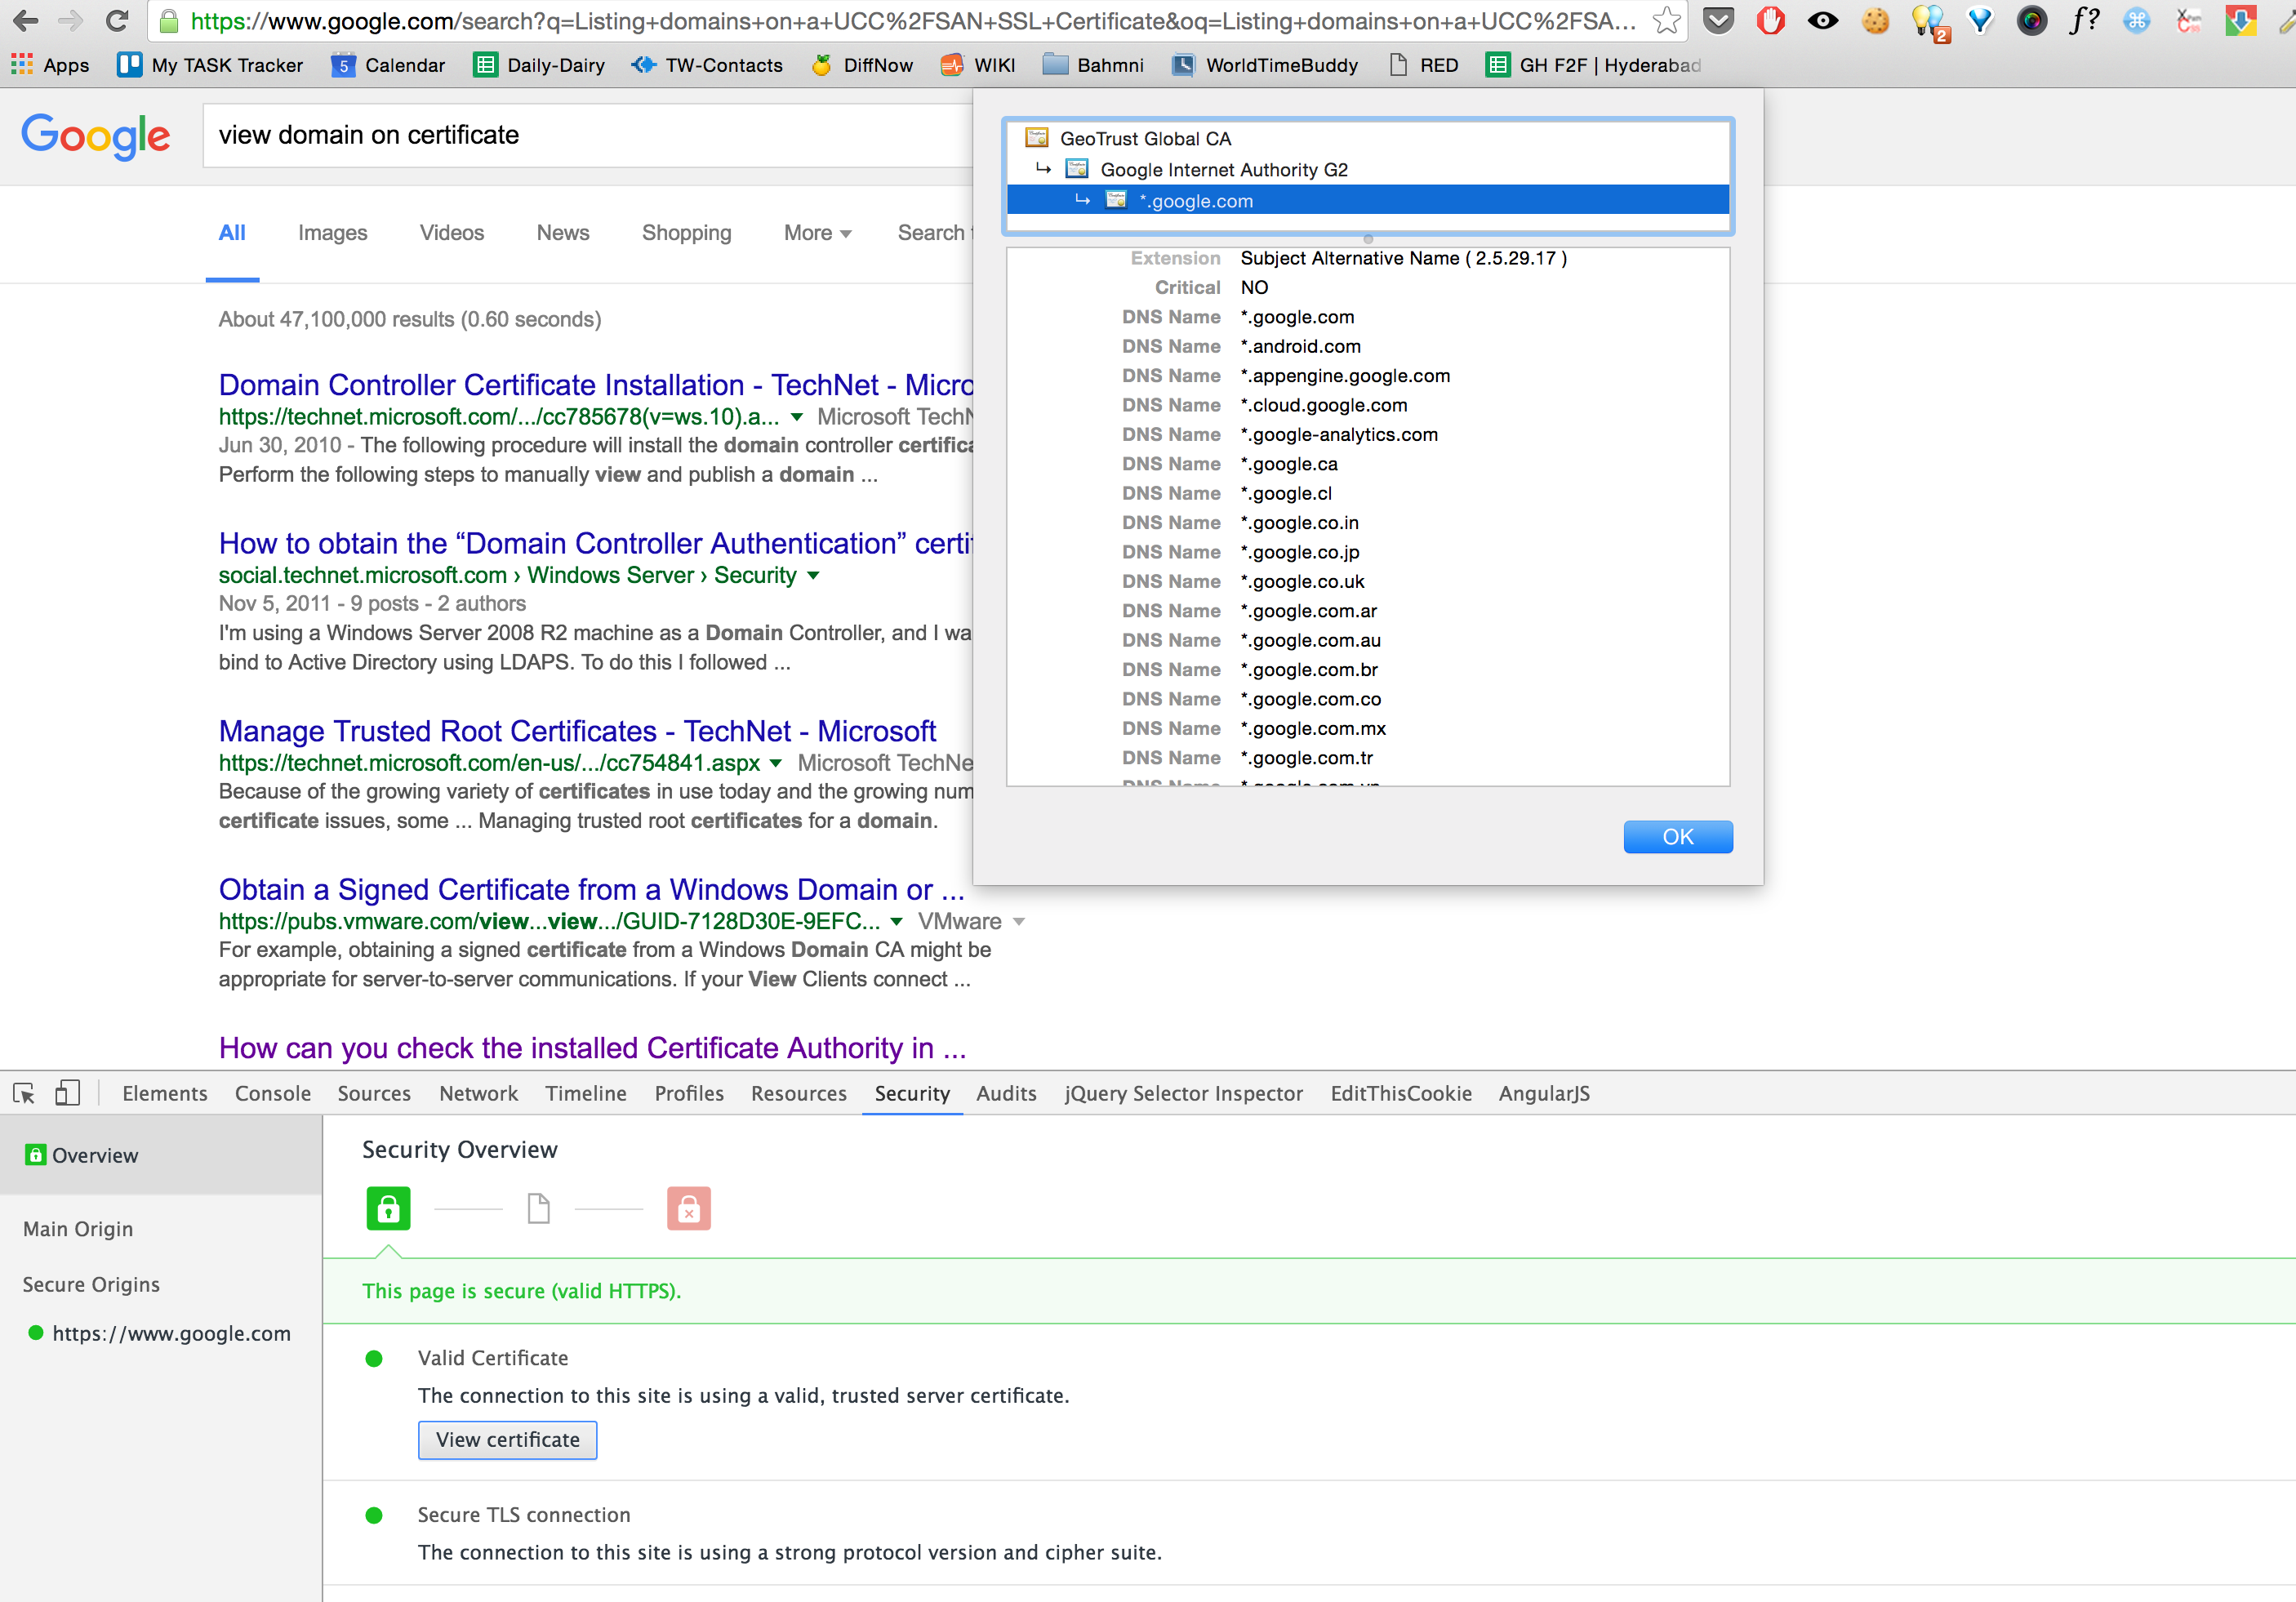2296x1602 pixels.
Task: Click the inspect element cursor icon
Action: (x=24, y=1093)
